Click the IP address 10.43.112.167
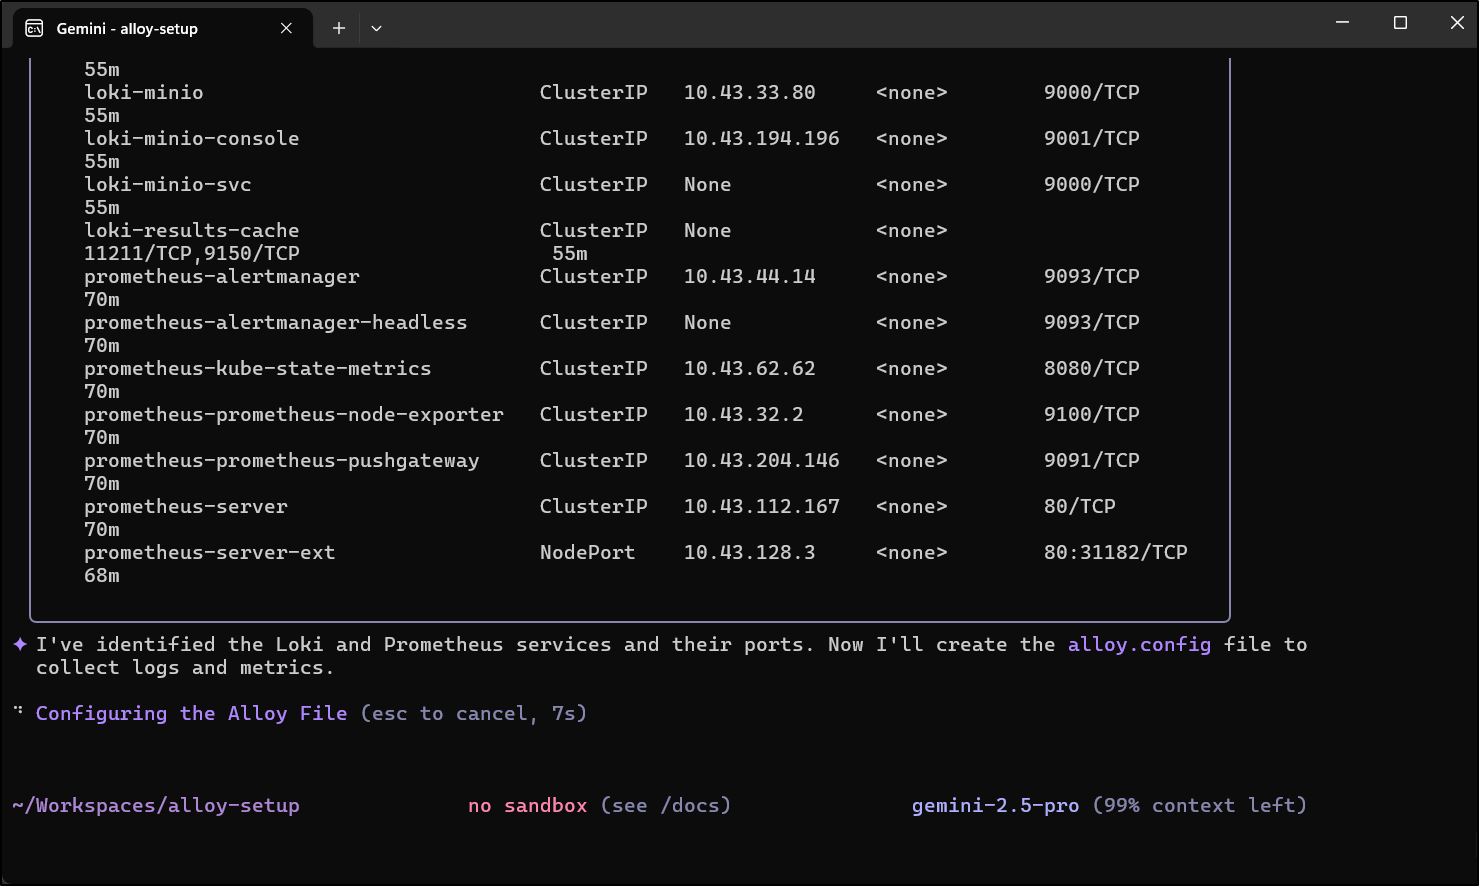 (762, 507)
